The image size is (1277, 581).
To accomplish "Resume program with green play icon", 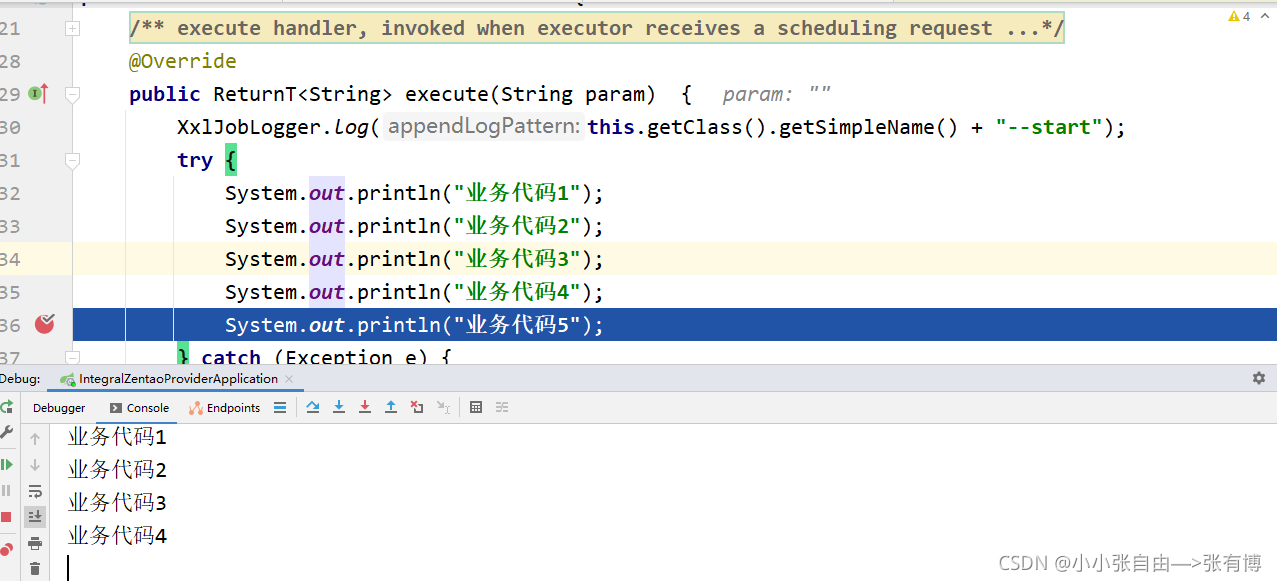I will pos(6,464).
